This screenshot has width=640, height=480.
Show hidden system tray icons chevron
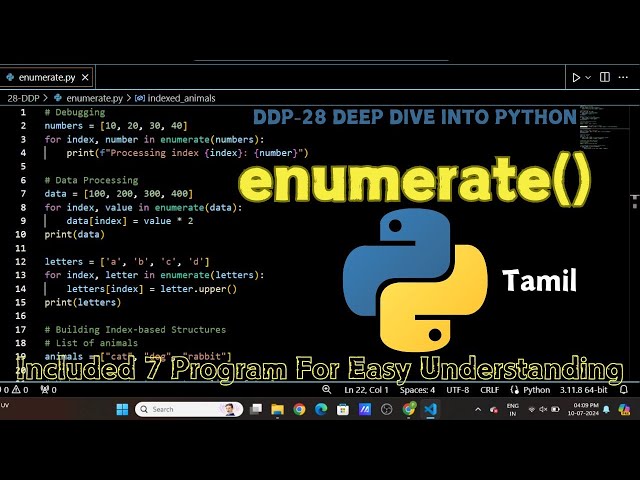(x=478, y=409)
